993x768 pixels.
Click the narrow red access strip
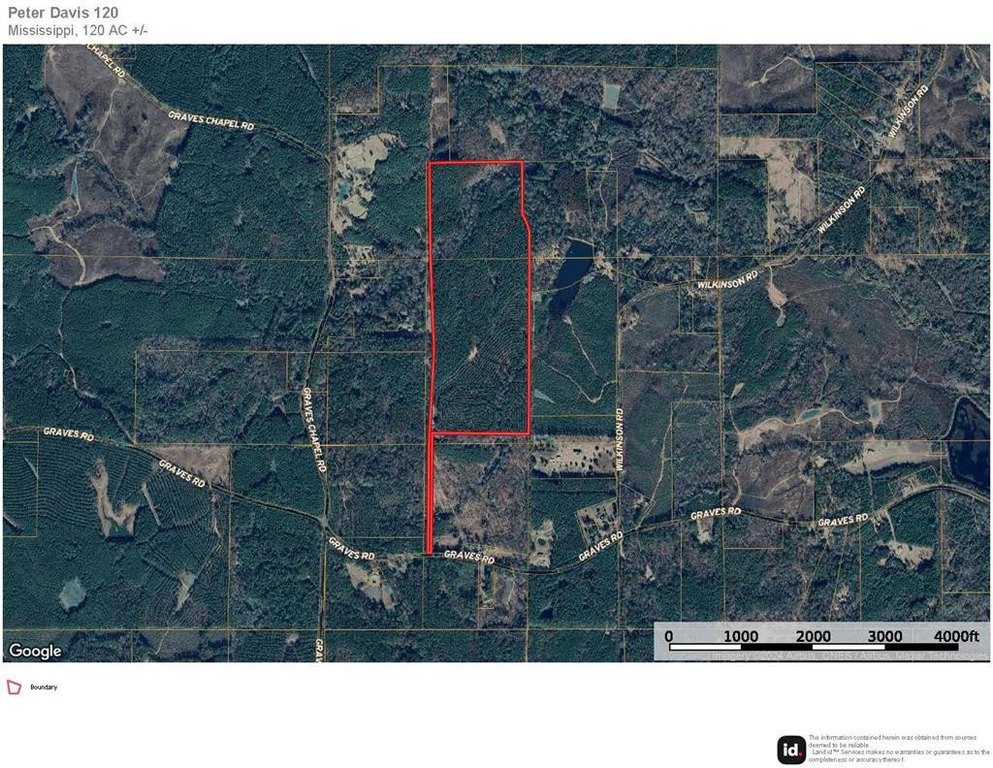[431, 495]
